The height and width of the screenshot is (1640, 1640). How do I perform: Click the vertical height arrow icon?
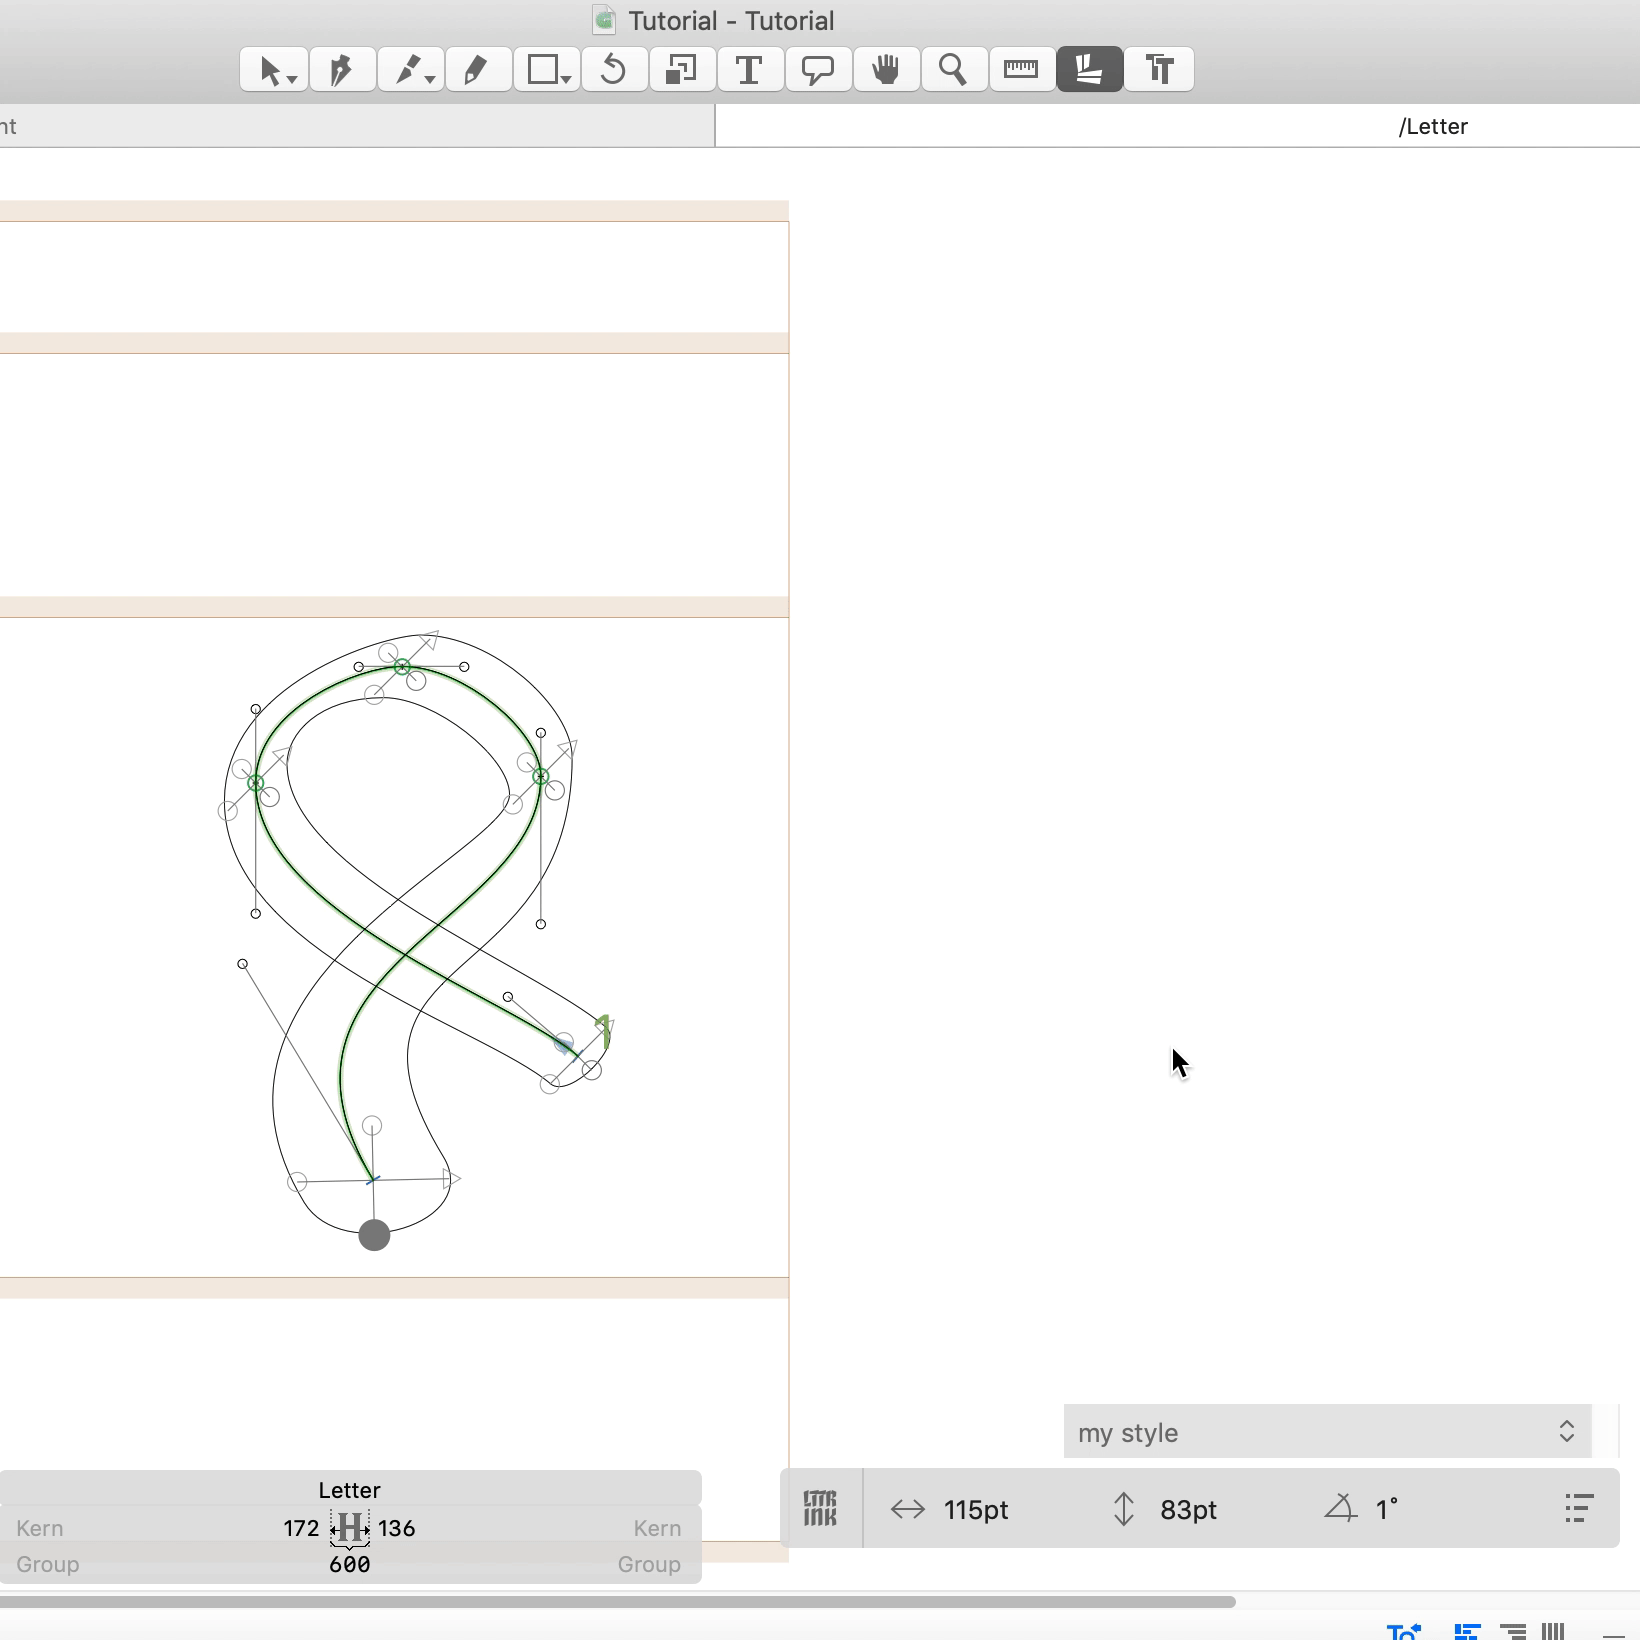(1124, 1509)
